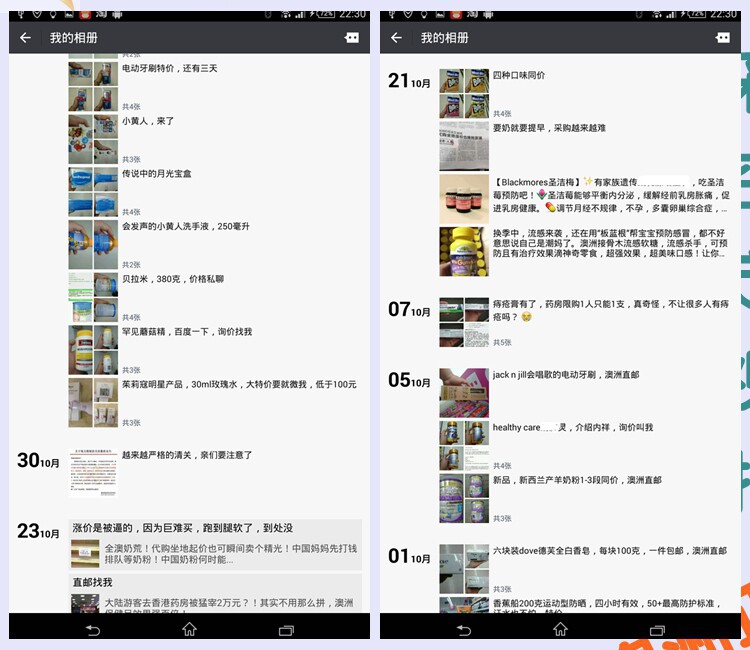Tap 我的相册 title on right phone
750x650 pixels.
click(444, 38)
